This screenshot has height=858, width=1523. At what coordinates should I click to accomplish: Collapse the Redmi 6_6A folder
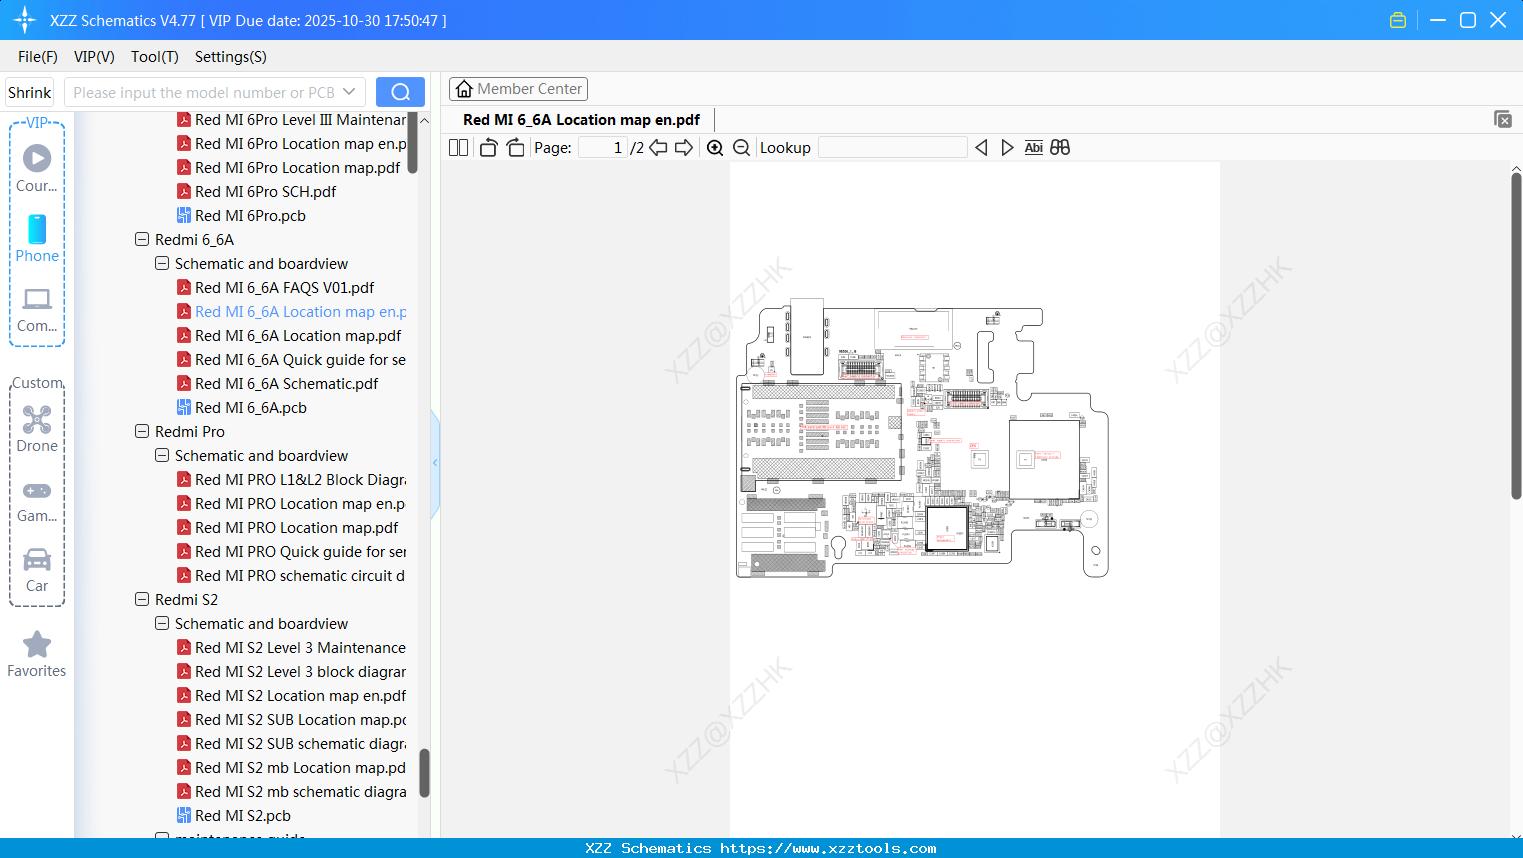click(x=142, y=240)
